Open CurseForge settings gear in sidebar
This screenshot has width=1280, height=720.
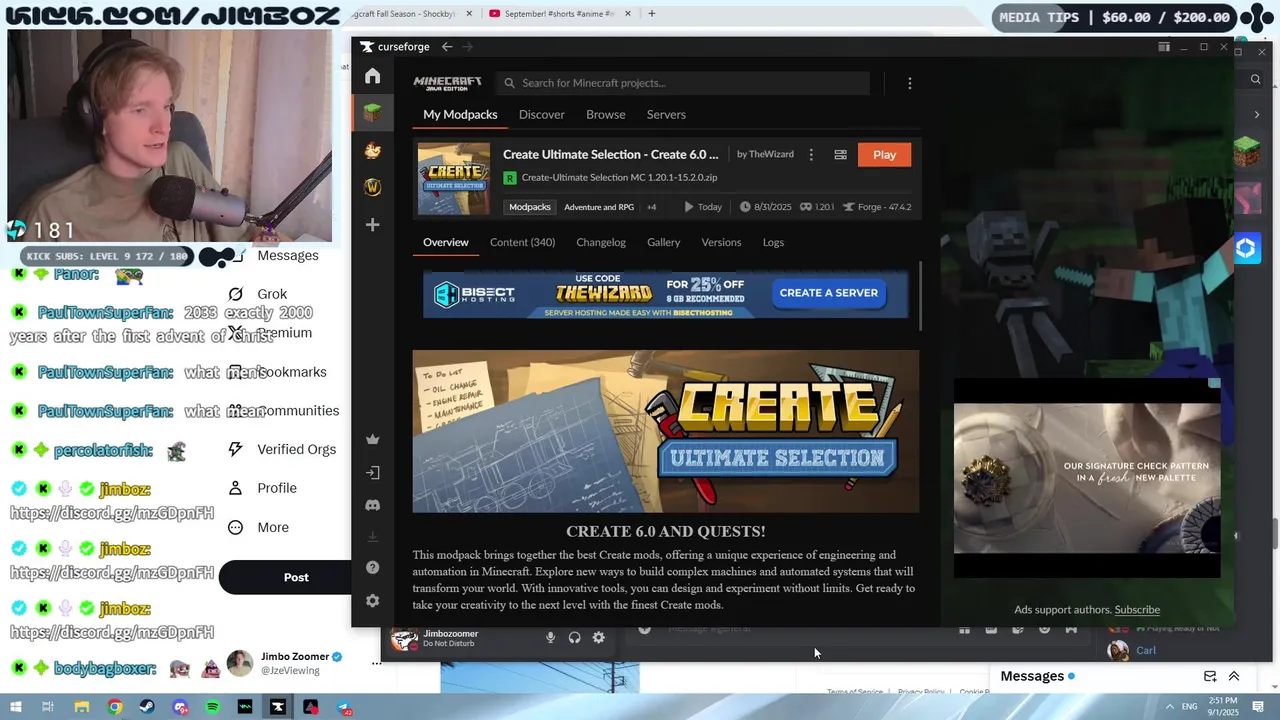pos(373,601)
